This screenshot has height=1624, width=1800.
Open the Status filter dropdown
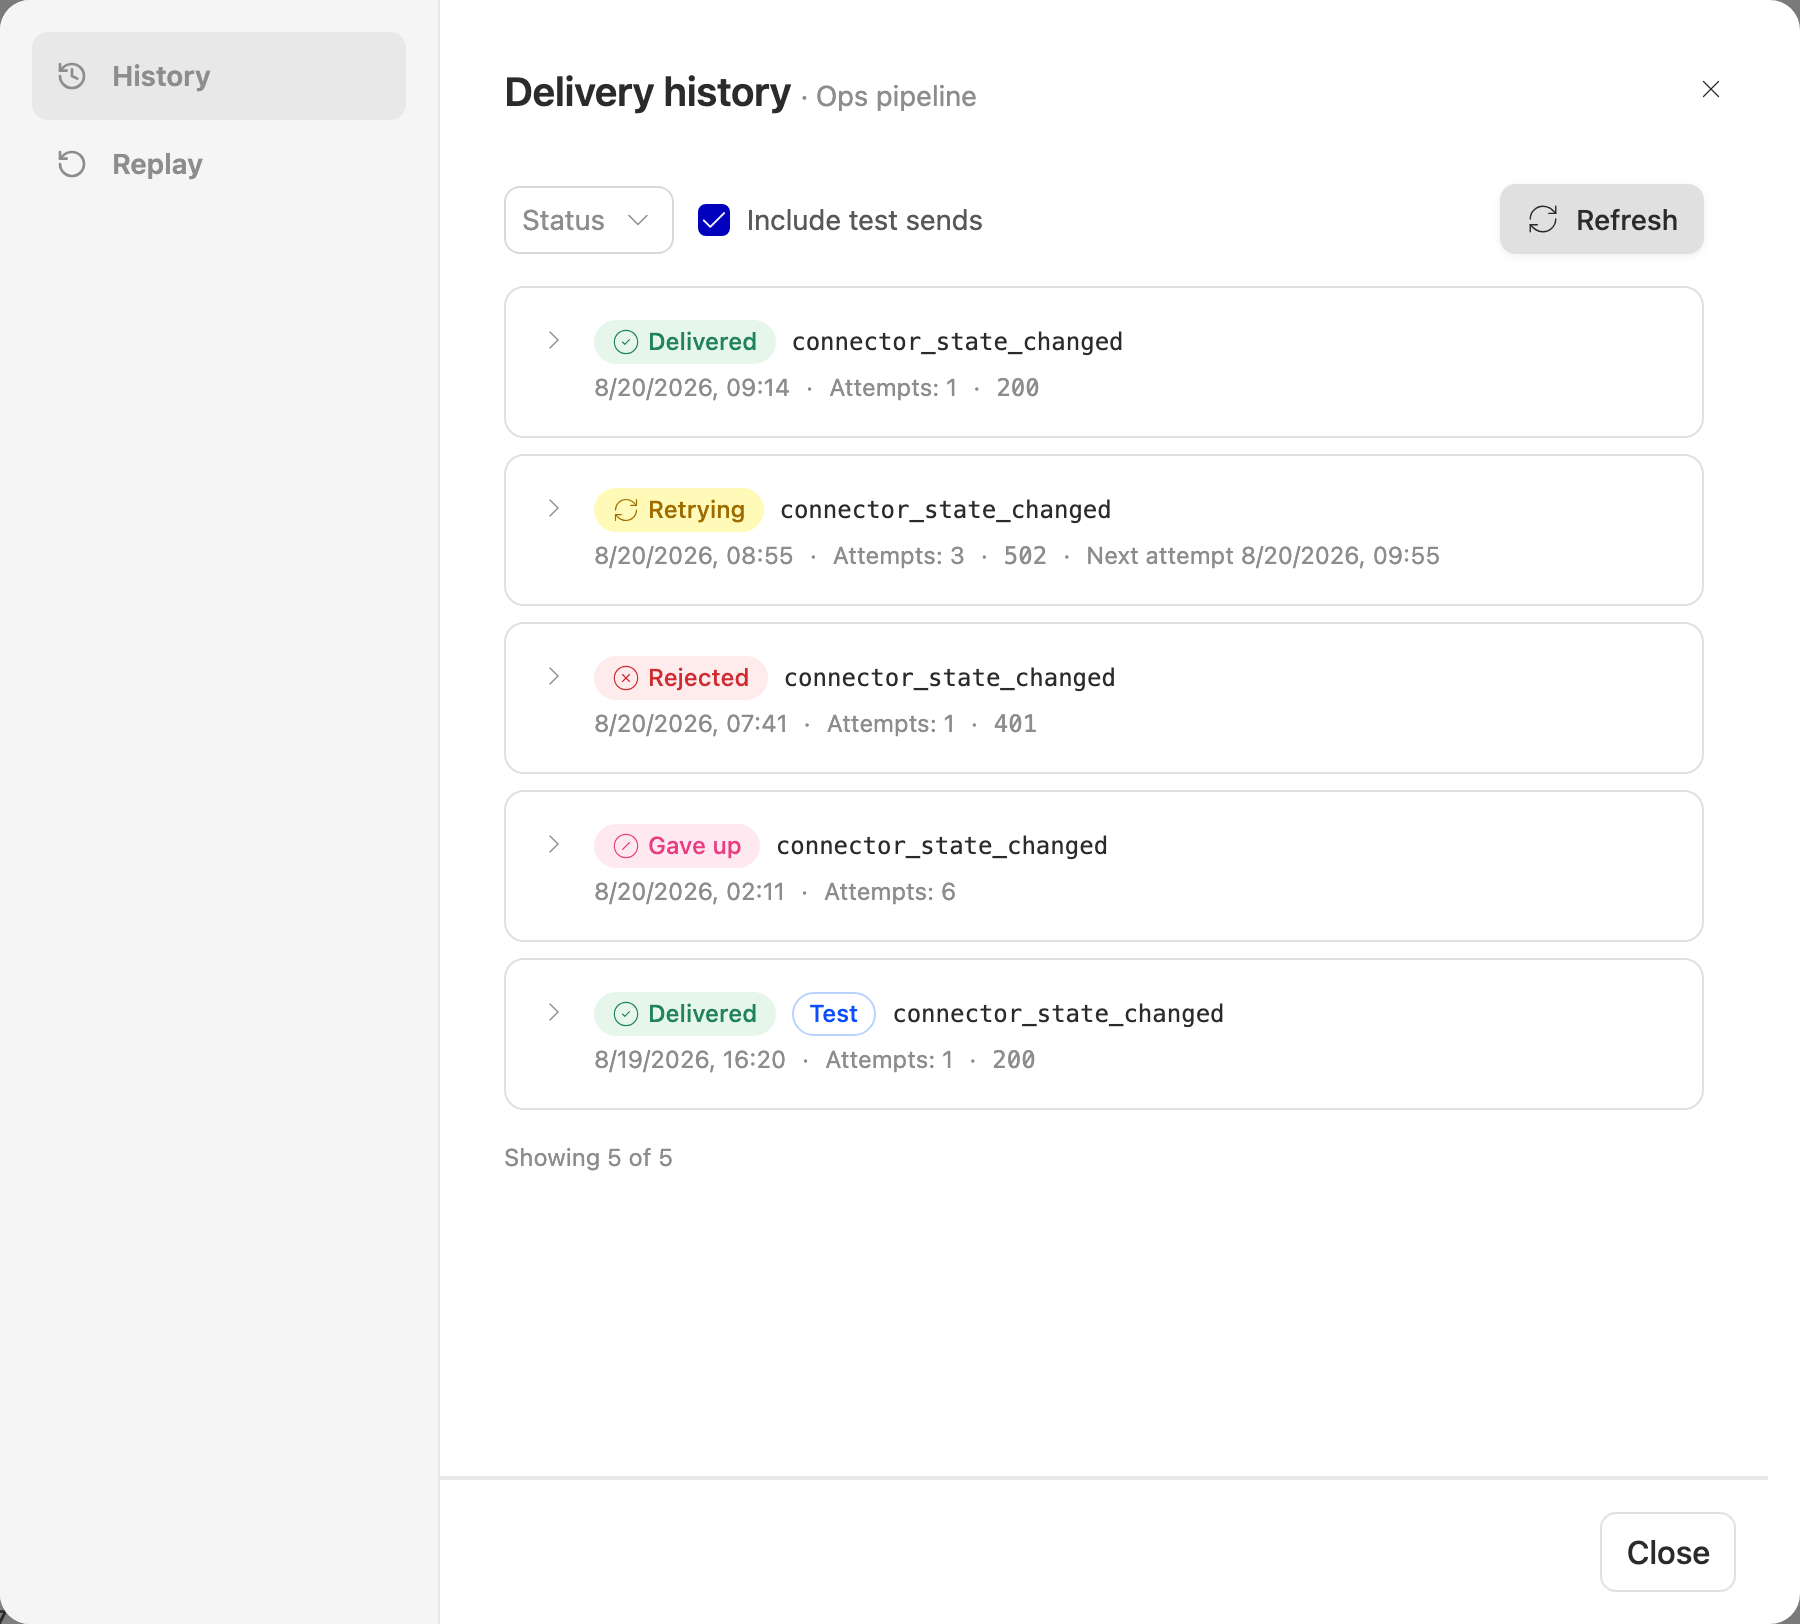589,220
